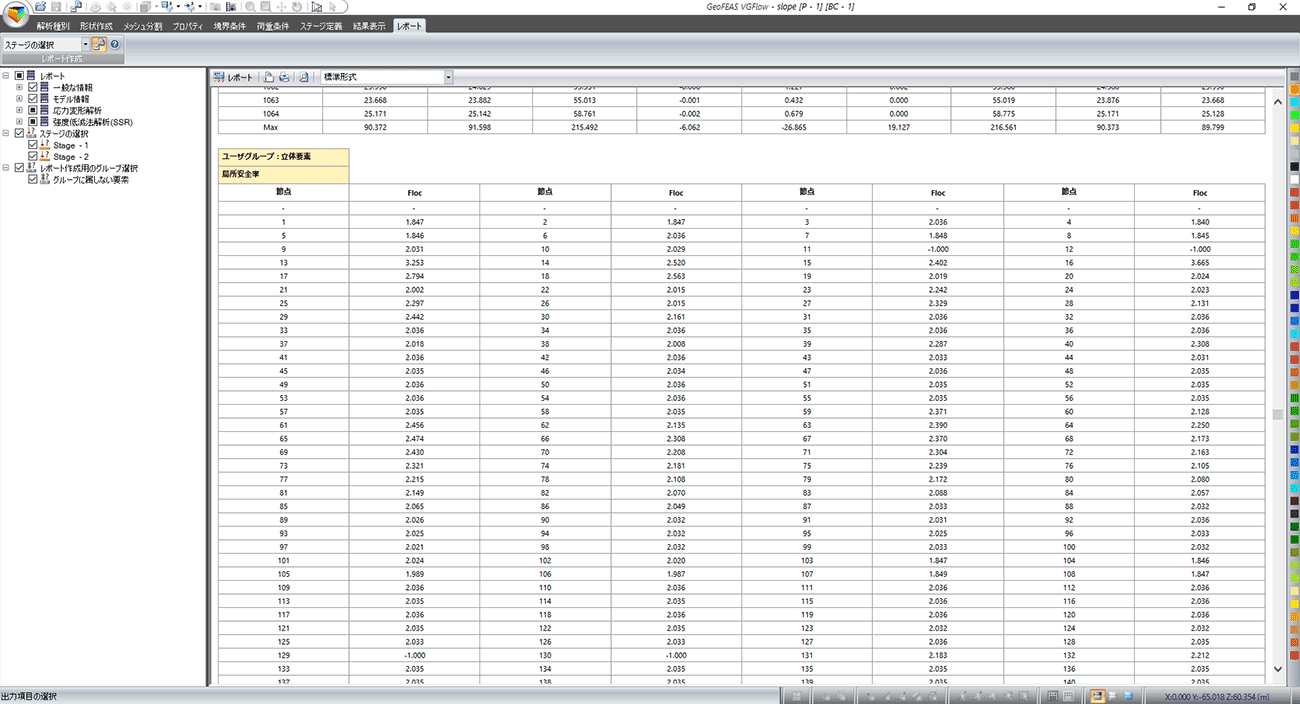Collapse レポート作成用のグループ選択 node
This screenshot has width=1300, height=704.
click(6, 168)
